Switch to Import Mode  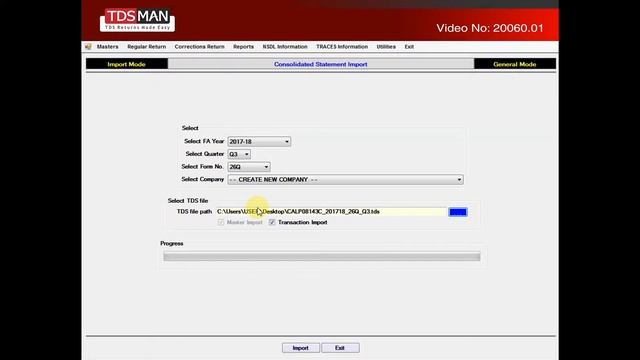(x=127, y=64)
